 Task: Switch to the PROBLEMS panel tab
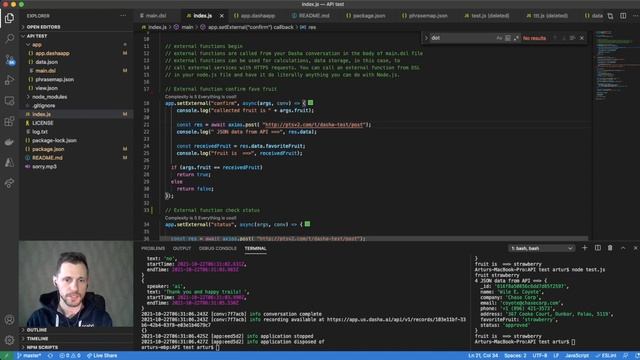click(x=153, y=248)
